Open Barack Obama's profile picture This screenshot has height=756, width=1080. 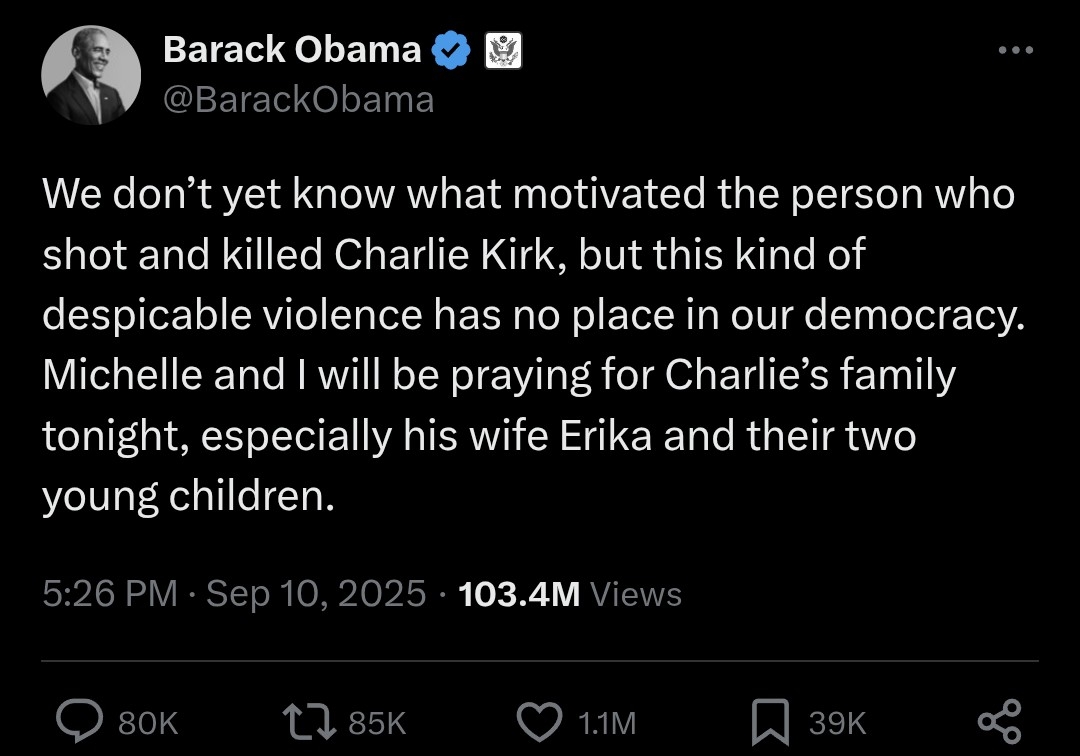(x=91, y=76)
